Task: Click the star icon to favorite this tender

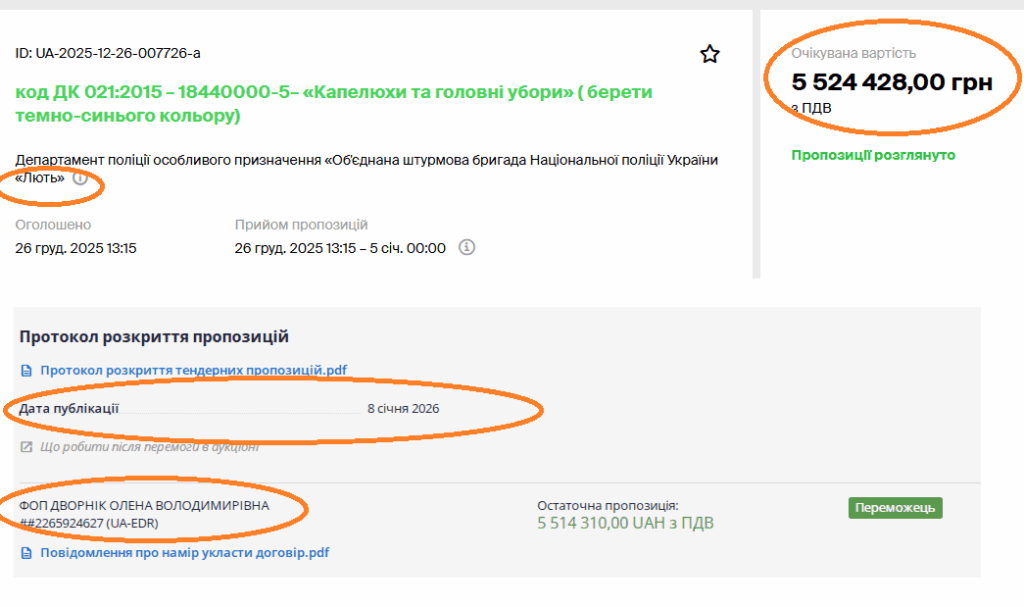Action: [710, 54]
